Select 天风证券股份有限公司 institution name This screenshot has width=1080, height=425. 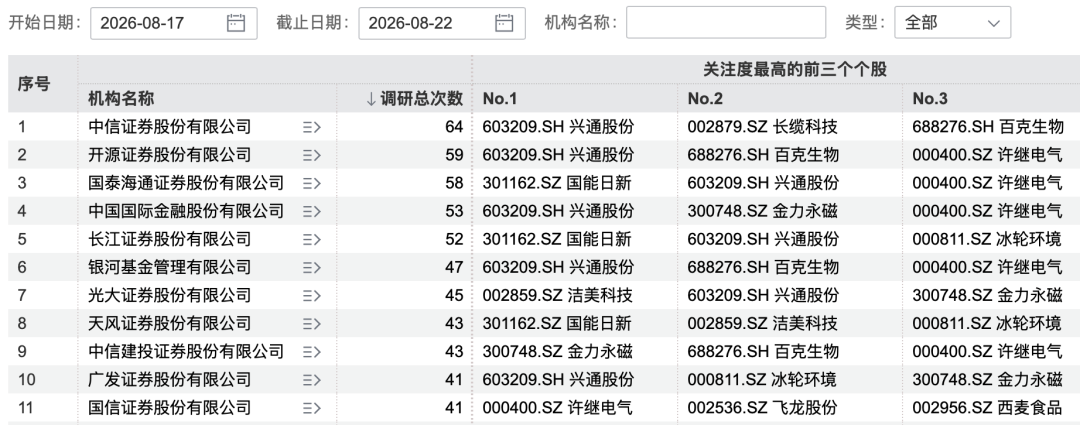169,323
